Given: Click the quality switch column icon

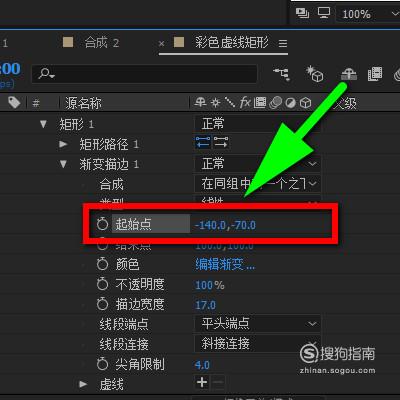Looking at the screenshot, I should [x=230, y=103].
